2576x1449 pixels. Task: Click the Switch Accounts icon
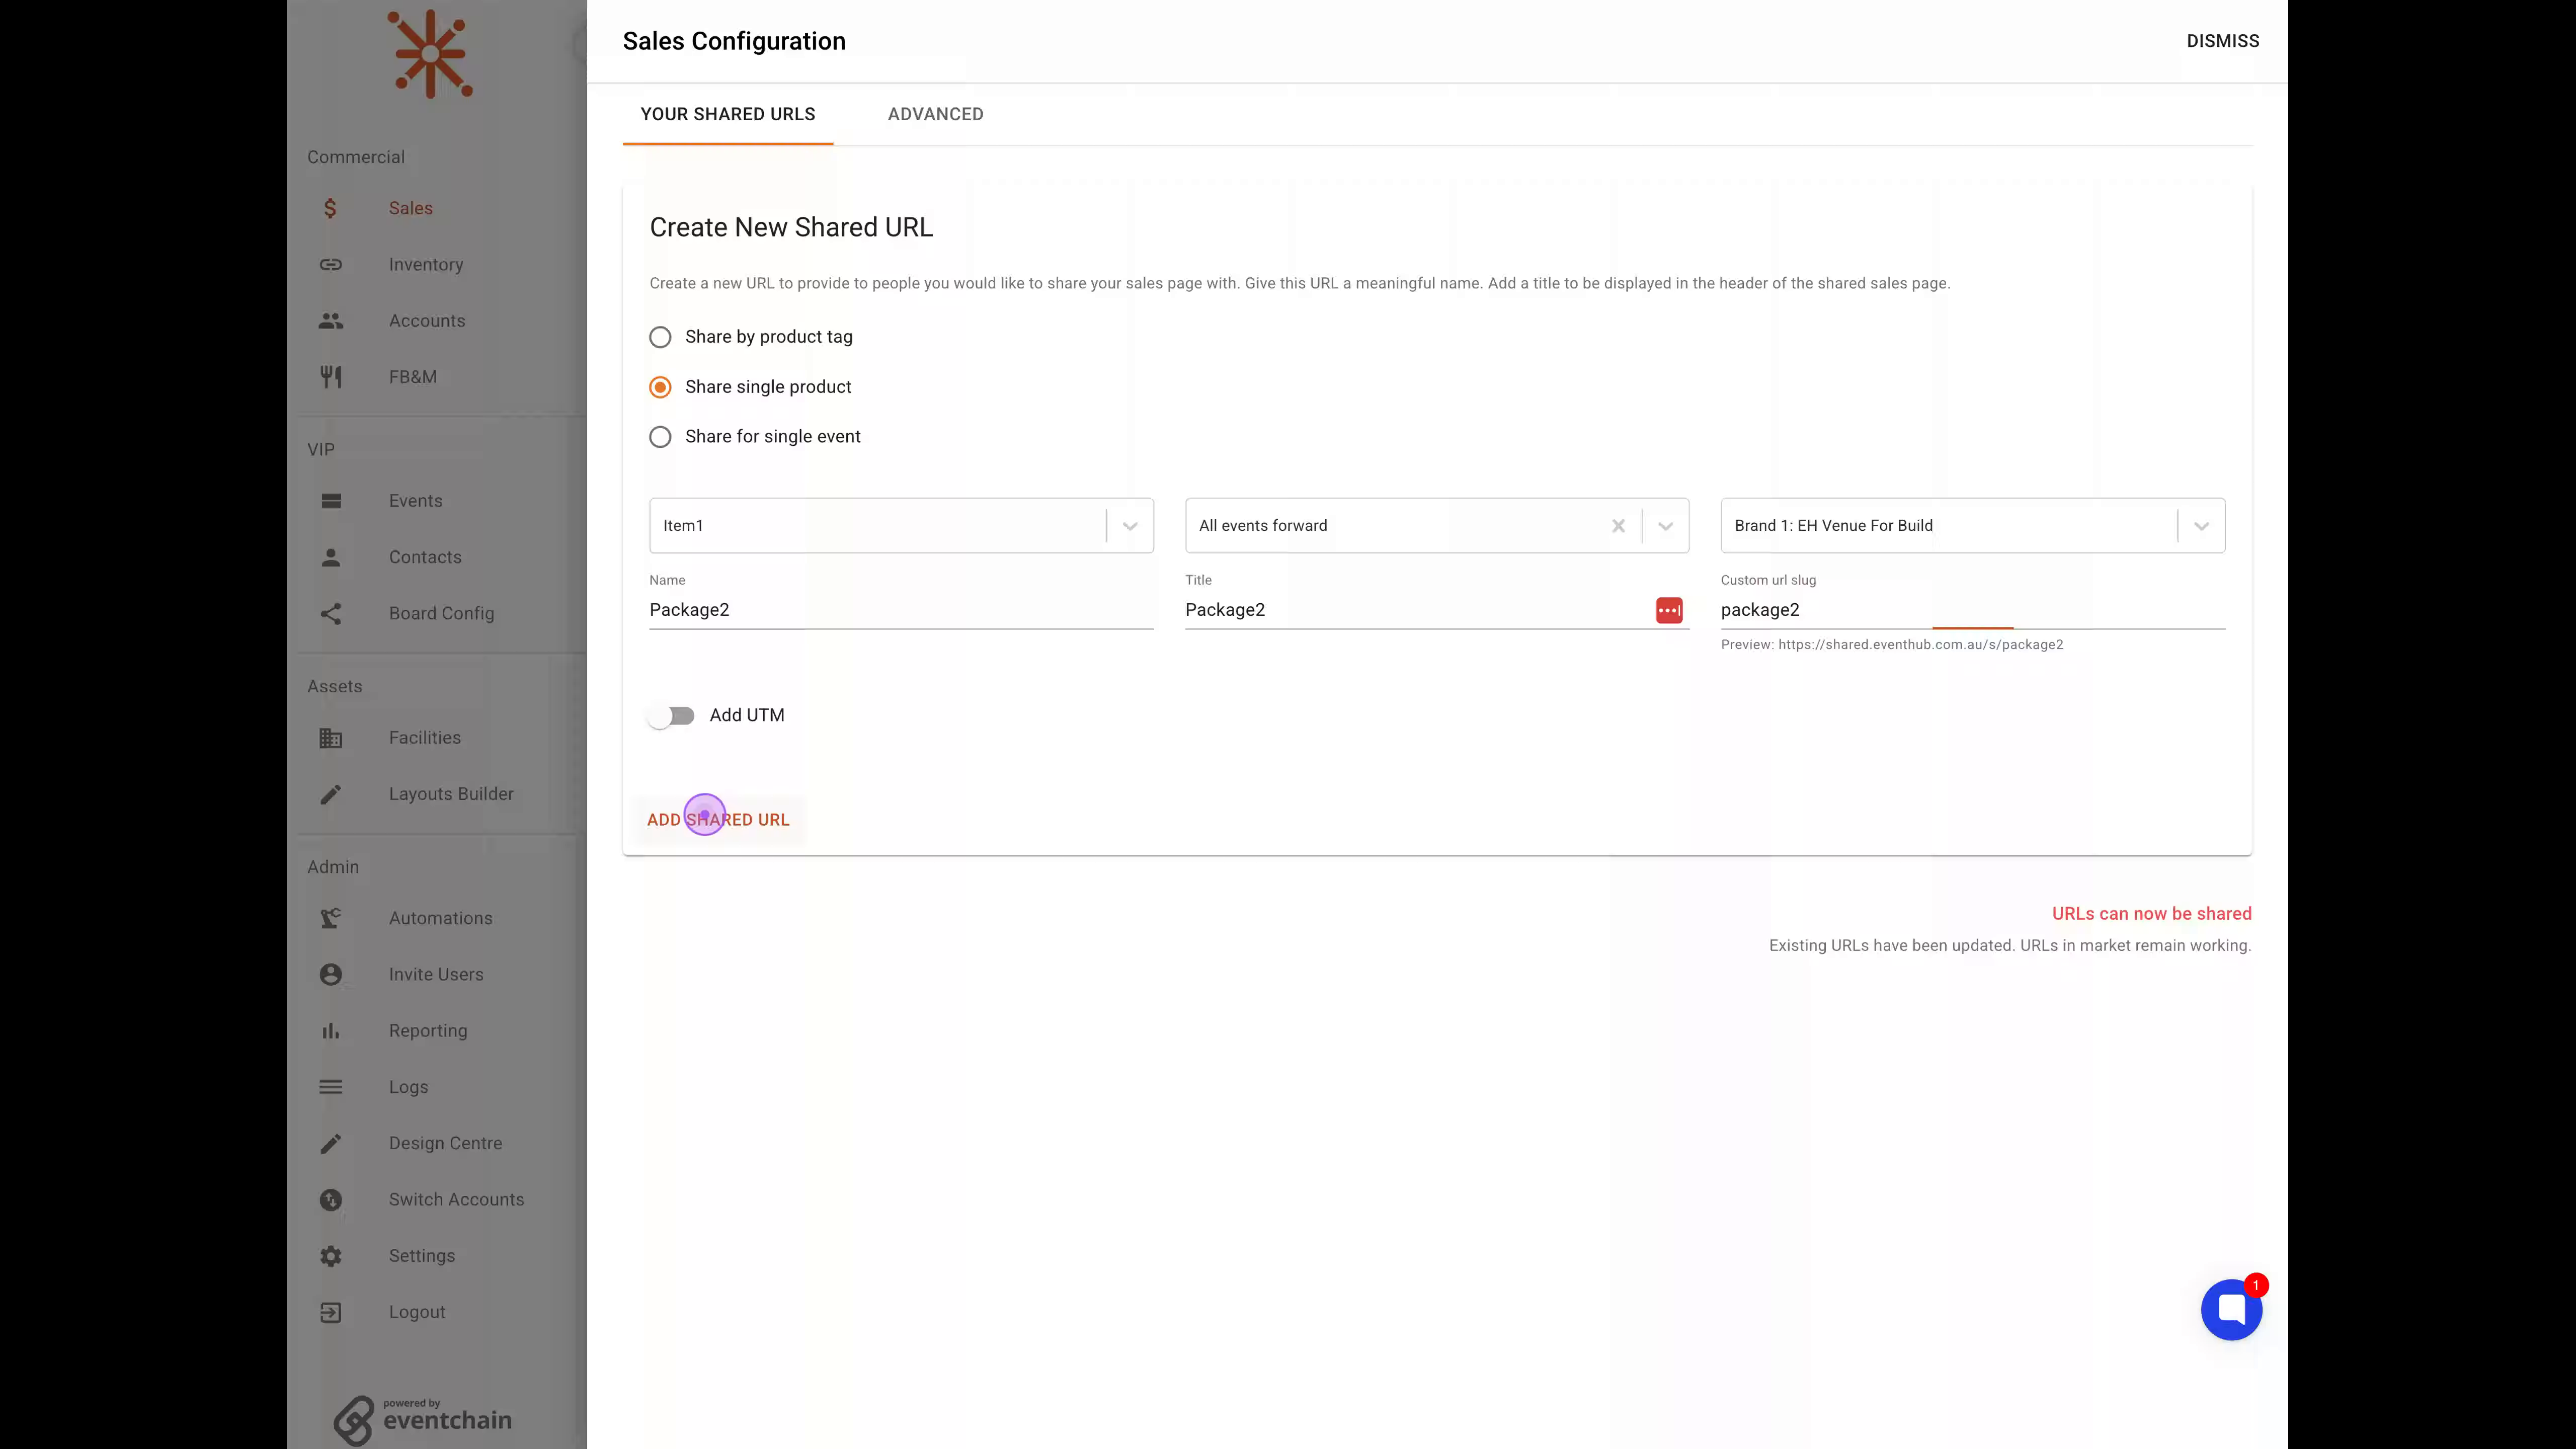(331, 1200)
